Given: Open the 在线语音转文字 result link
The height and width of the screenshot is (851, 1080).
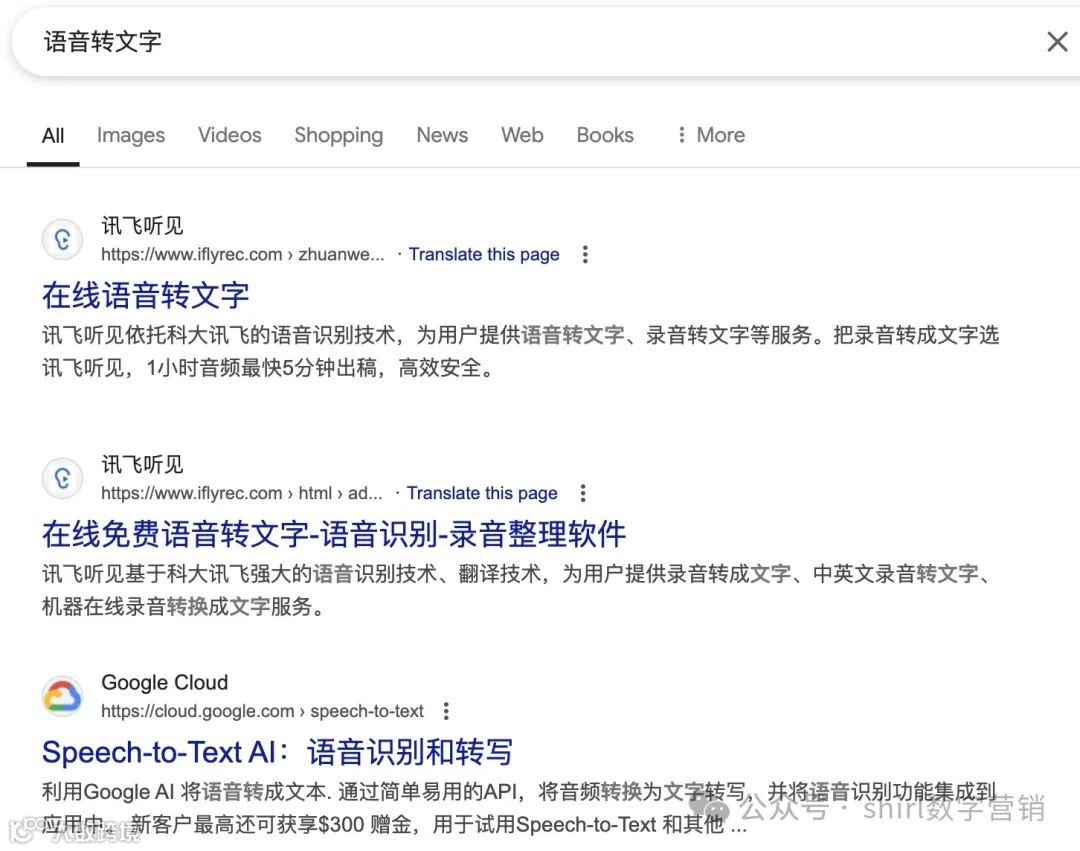Looking at the screenshot, I should pos(145,295).
